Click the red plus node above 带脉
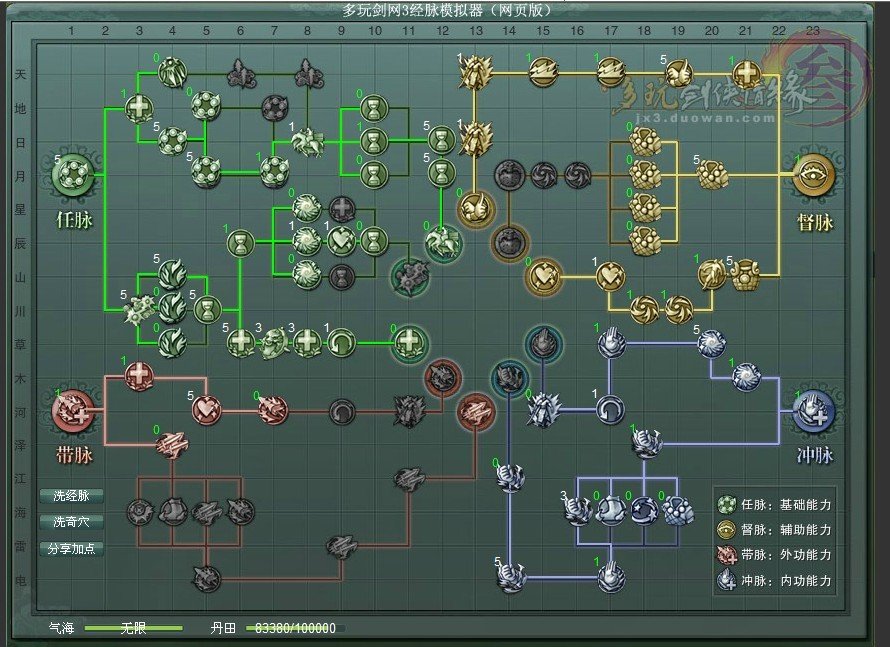The image size is (890, 647). click(139, 376)
